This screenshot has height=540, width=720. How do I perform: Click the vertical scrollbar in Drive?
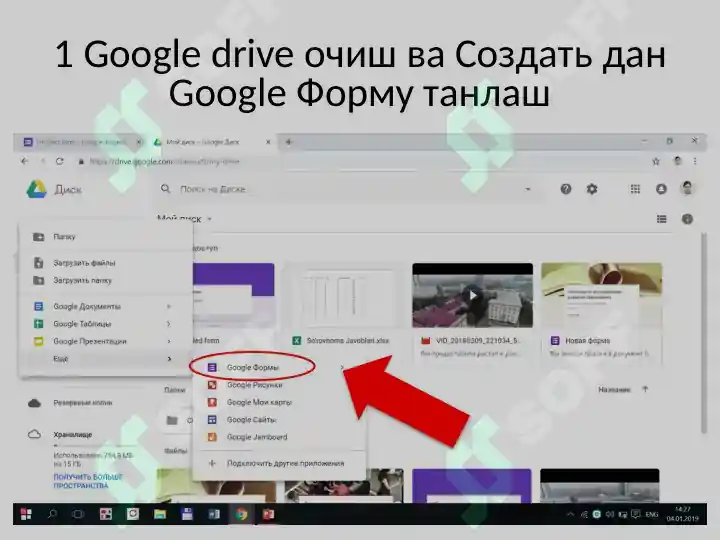tap(703, 333)
